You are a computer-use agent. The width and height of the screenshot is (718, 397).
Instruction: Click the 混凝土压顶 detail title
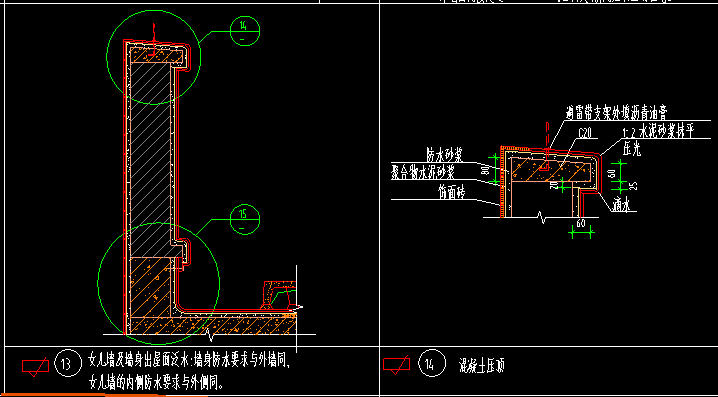(481, 365)
